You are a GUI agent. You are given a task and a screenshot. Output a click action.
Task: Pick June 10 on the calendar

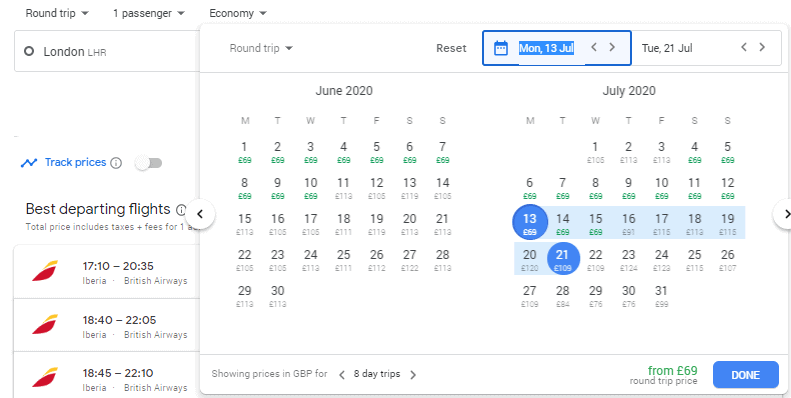click(x=311, y=188)
